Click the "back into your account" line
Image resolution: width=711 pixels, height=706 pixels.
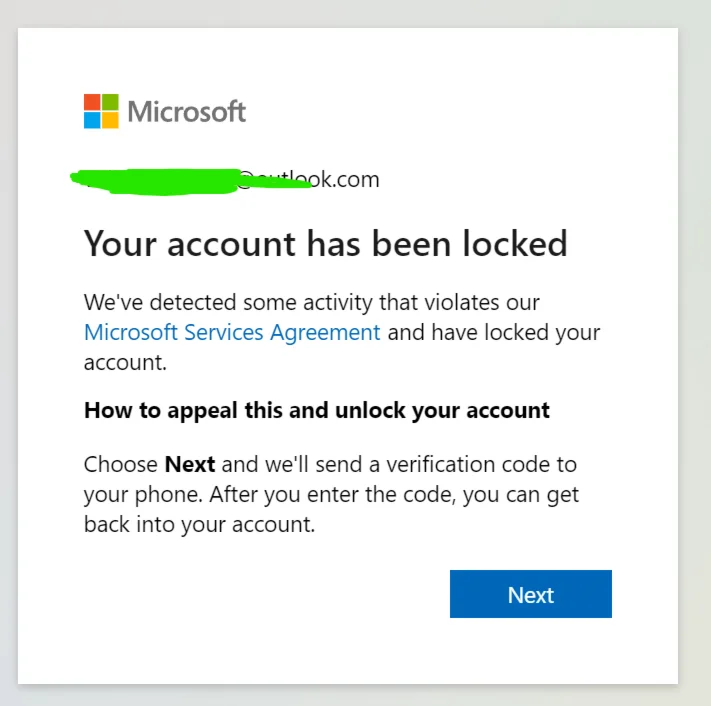pos(199,525)
